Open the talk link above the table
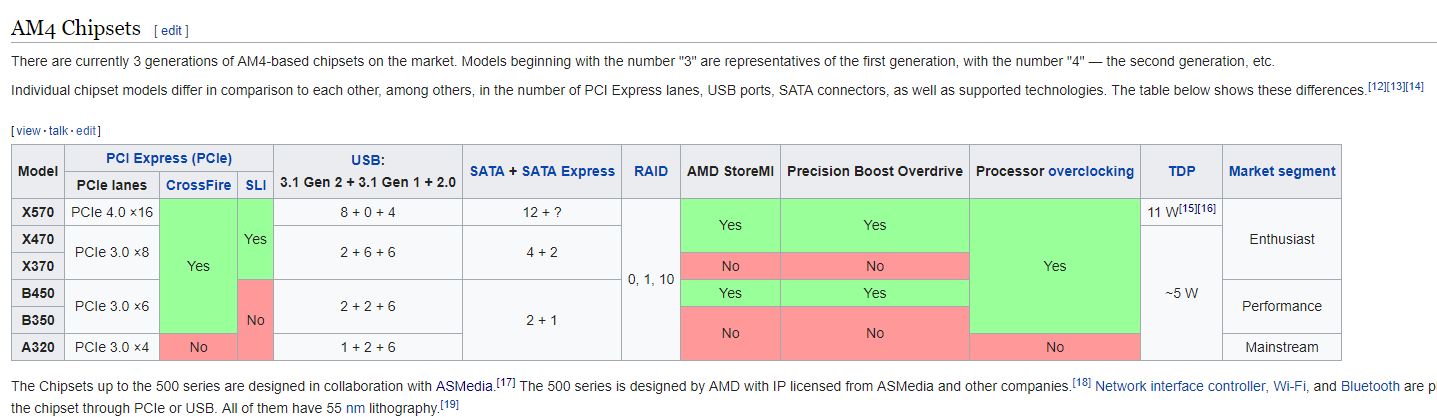The height and width of the screenshot is (417, 1437). coord(60,131)
